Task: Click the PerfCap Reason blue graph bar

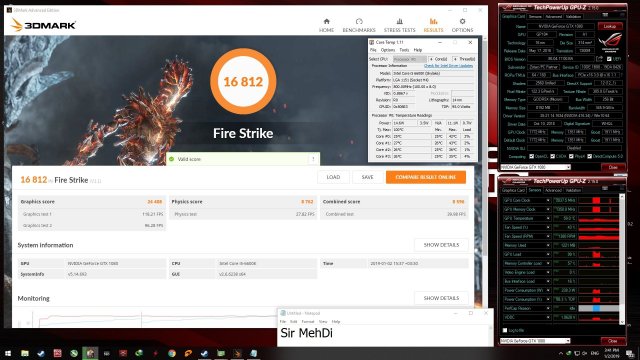Action: click(x=596, y=308)
